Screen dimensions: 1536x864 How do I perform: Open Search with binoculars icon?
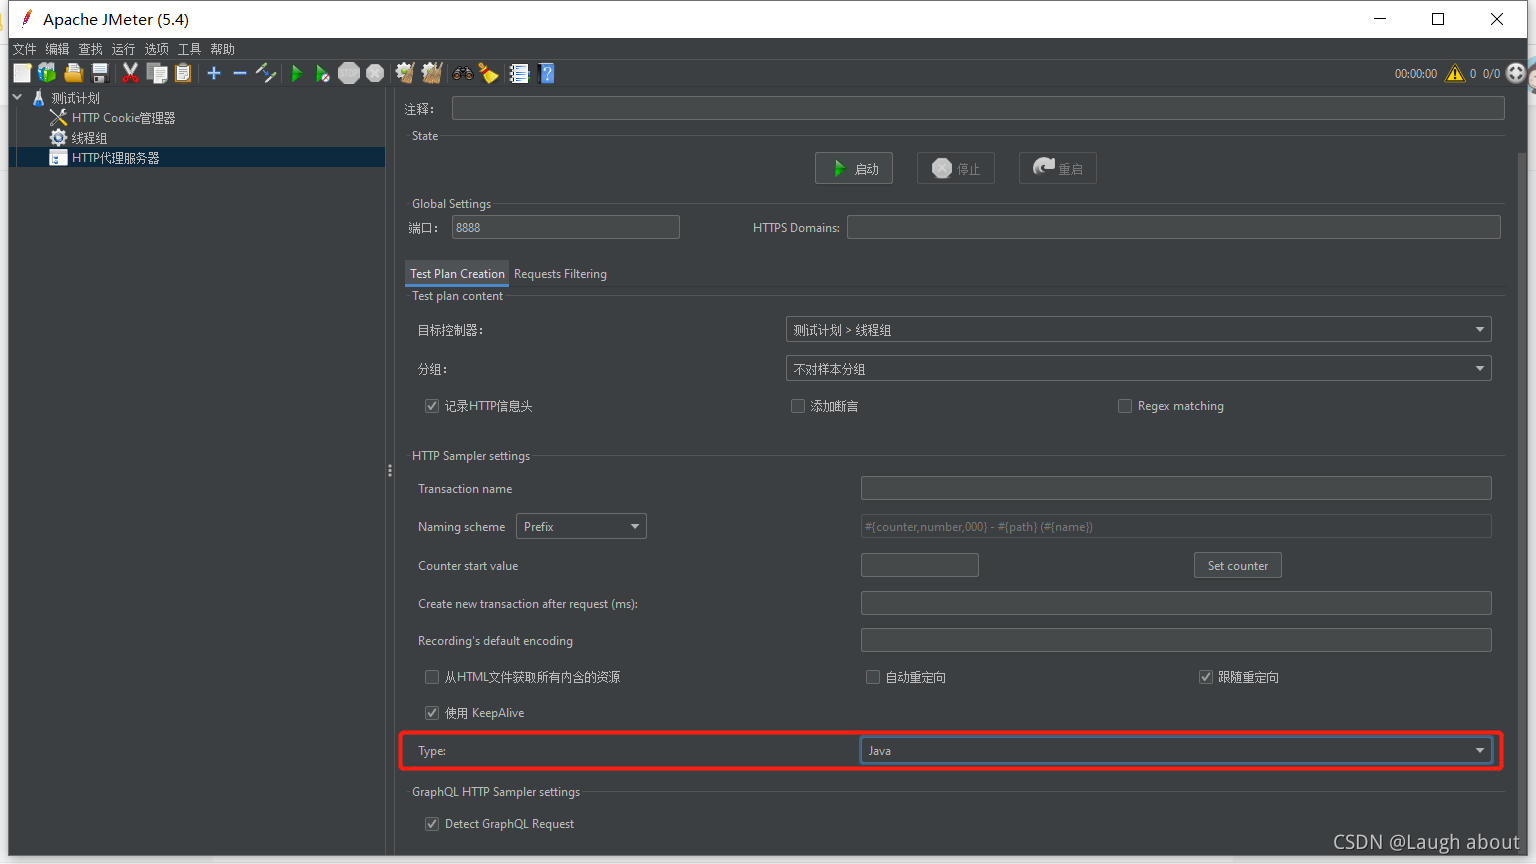(462, 73)
